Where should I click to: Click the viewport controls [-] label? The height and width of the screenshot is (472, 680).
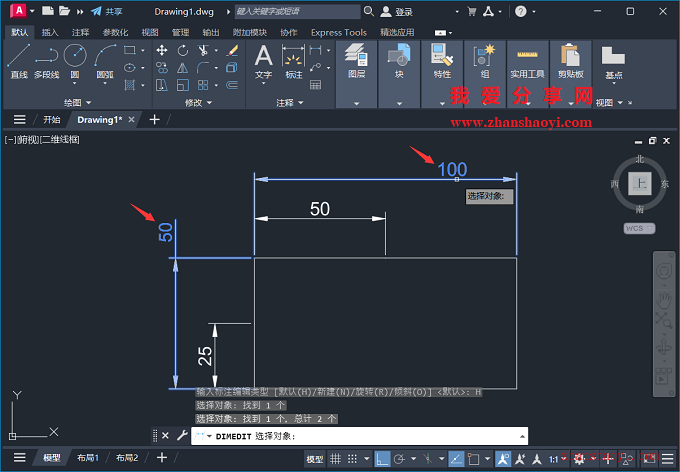point(10,140)
